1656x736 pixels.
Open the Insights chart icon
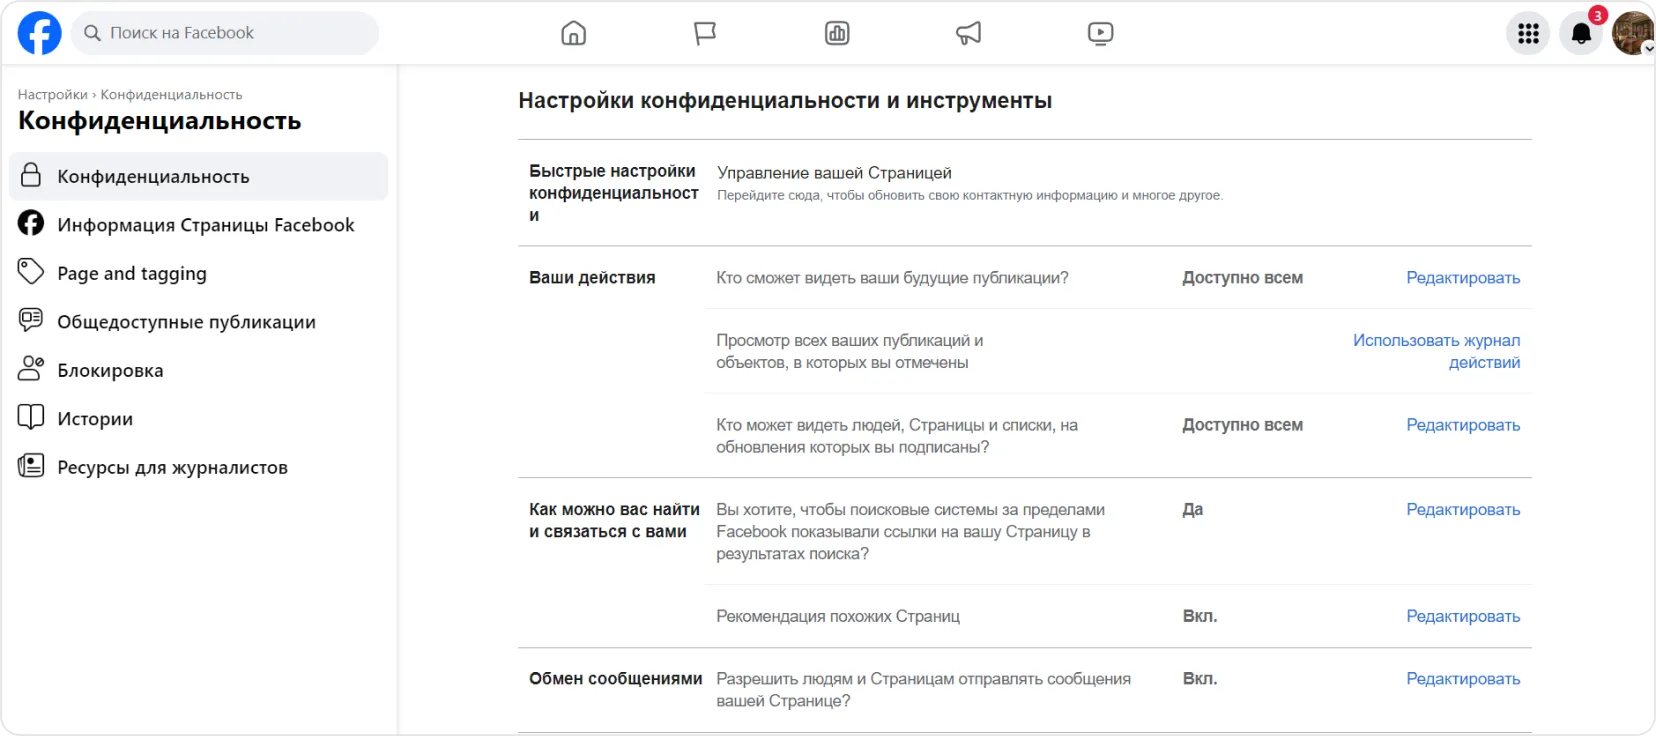pos(837,34)
